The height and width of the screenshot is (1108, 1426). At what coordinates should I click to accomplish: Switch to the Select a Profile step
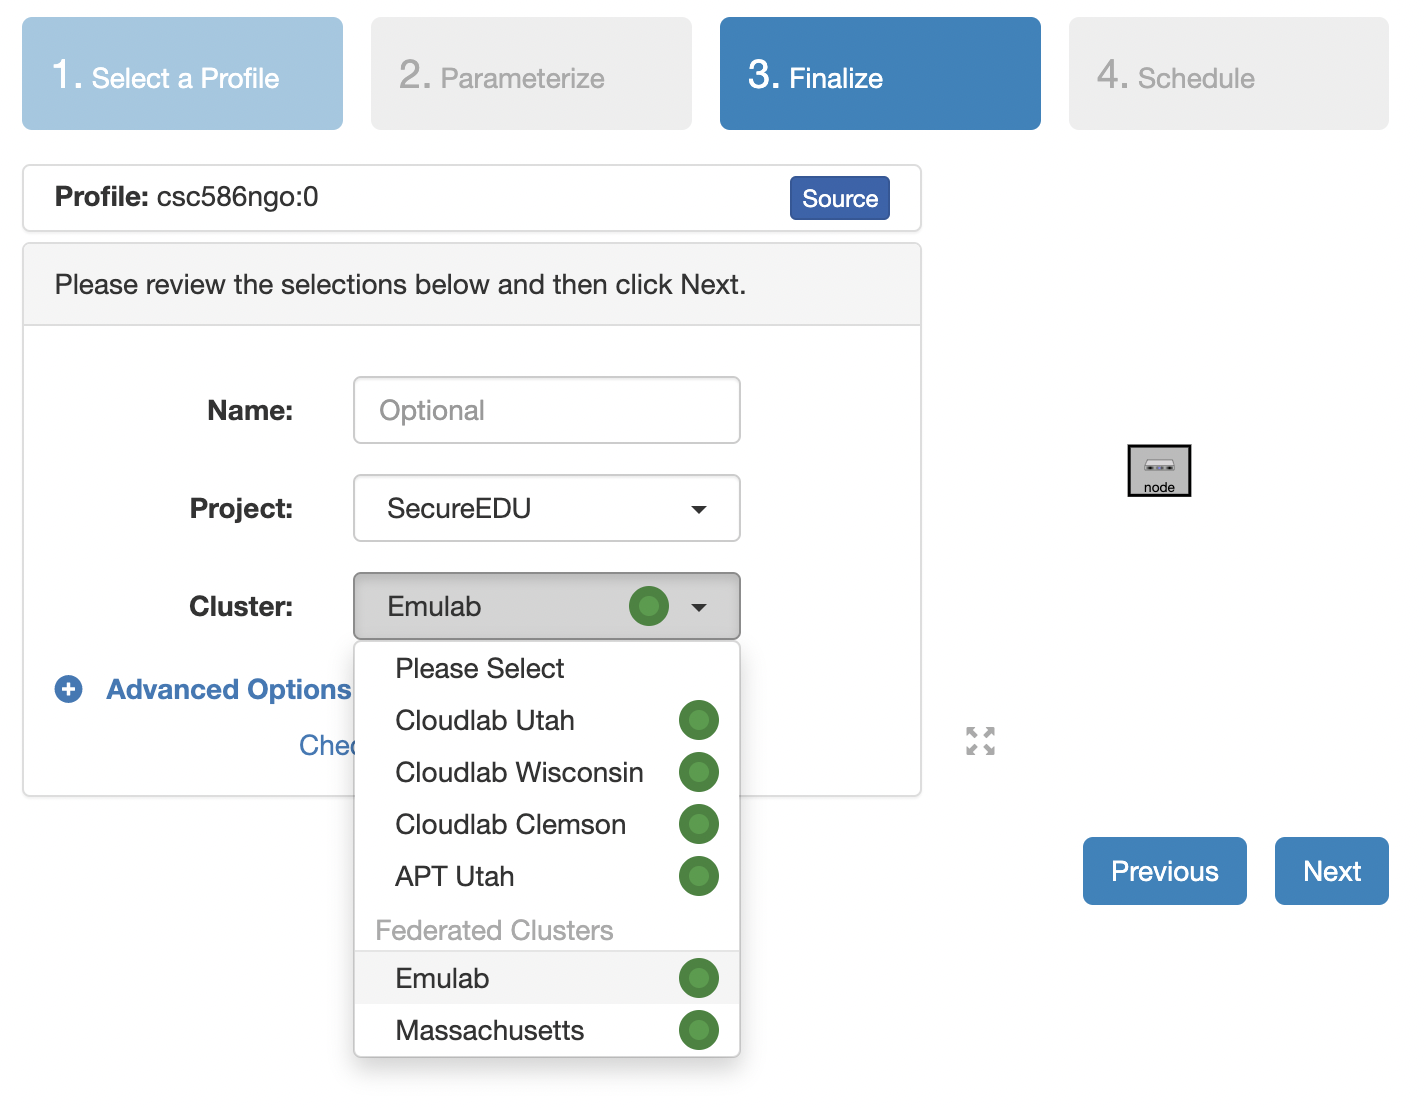coord(182,73)
